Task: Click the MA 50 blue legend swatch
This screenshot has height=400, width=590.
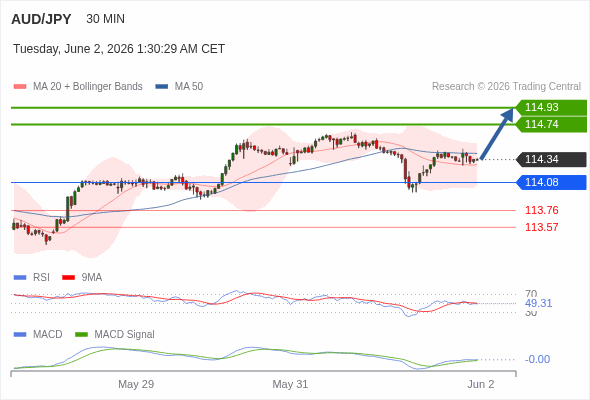Action: coord(162,87)
